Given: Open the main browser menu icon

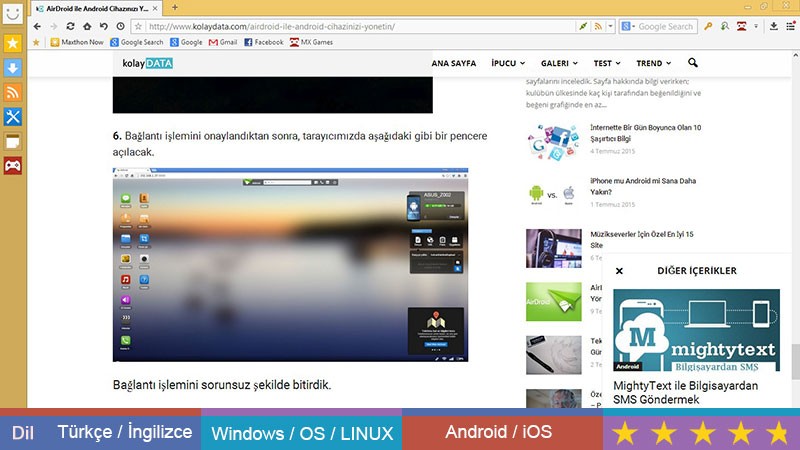Looking at the screenshot, I should tap(790, 27).
